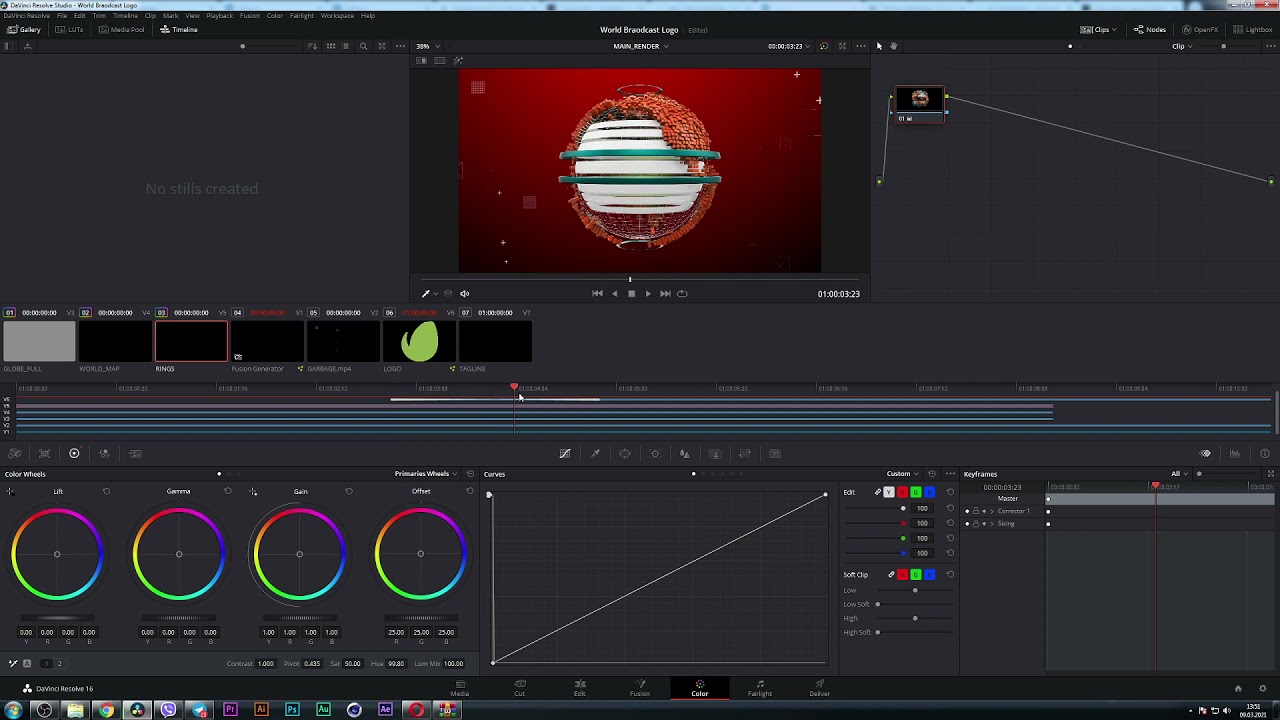Open the Custom curves dropdown

(x=902, y=474)
